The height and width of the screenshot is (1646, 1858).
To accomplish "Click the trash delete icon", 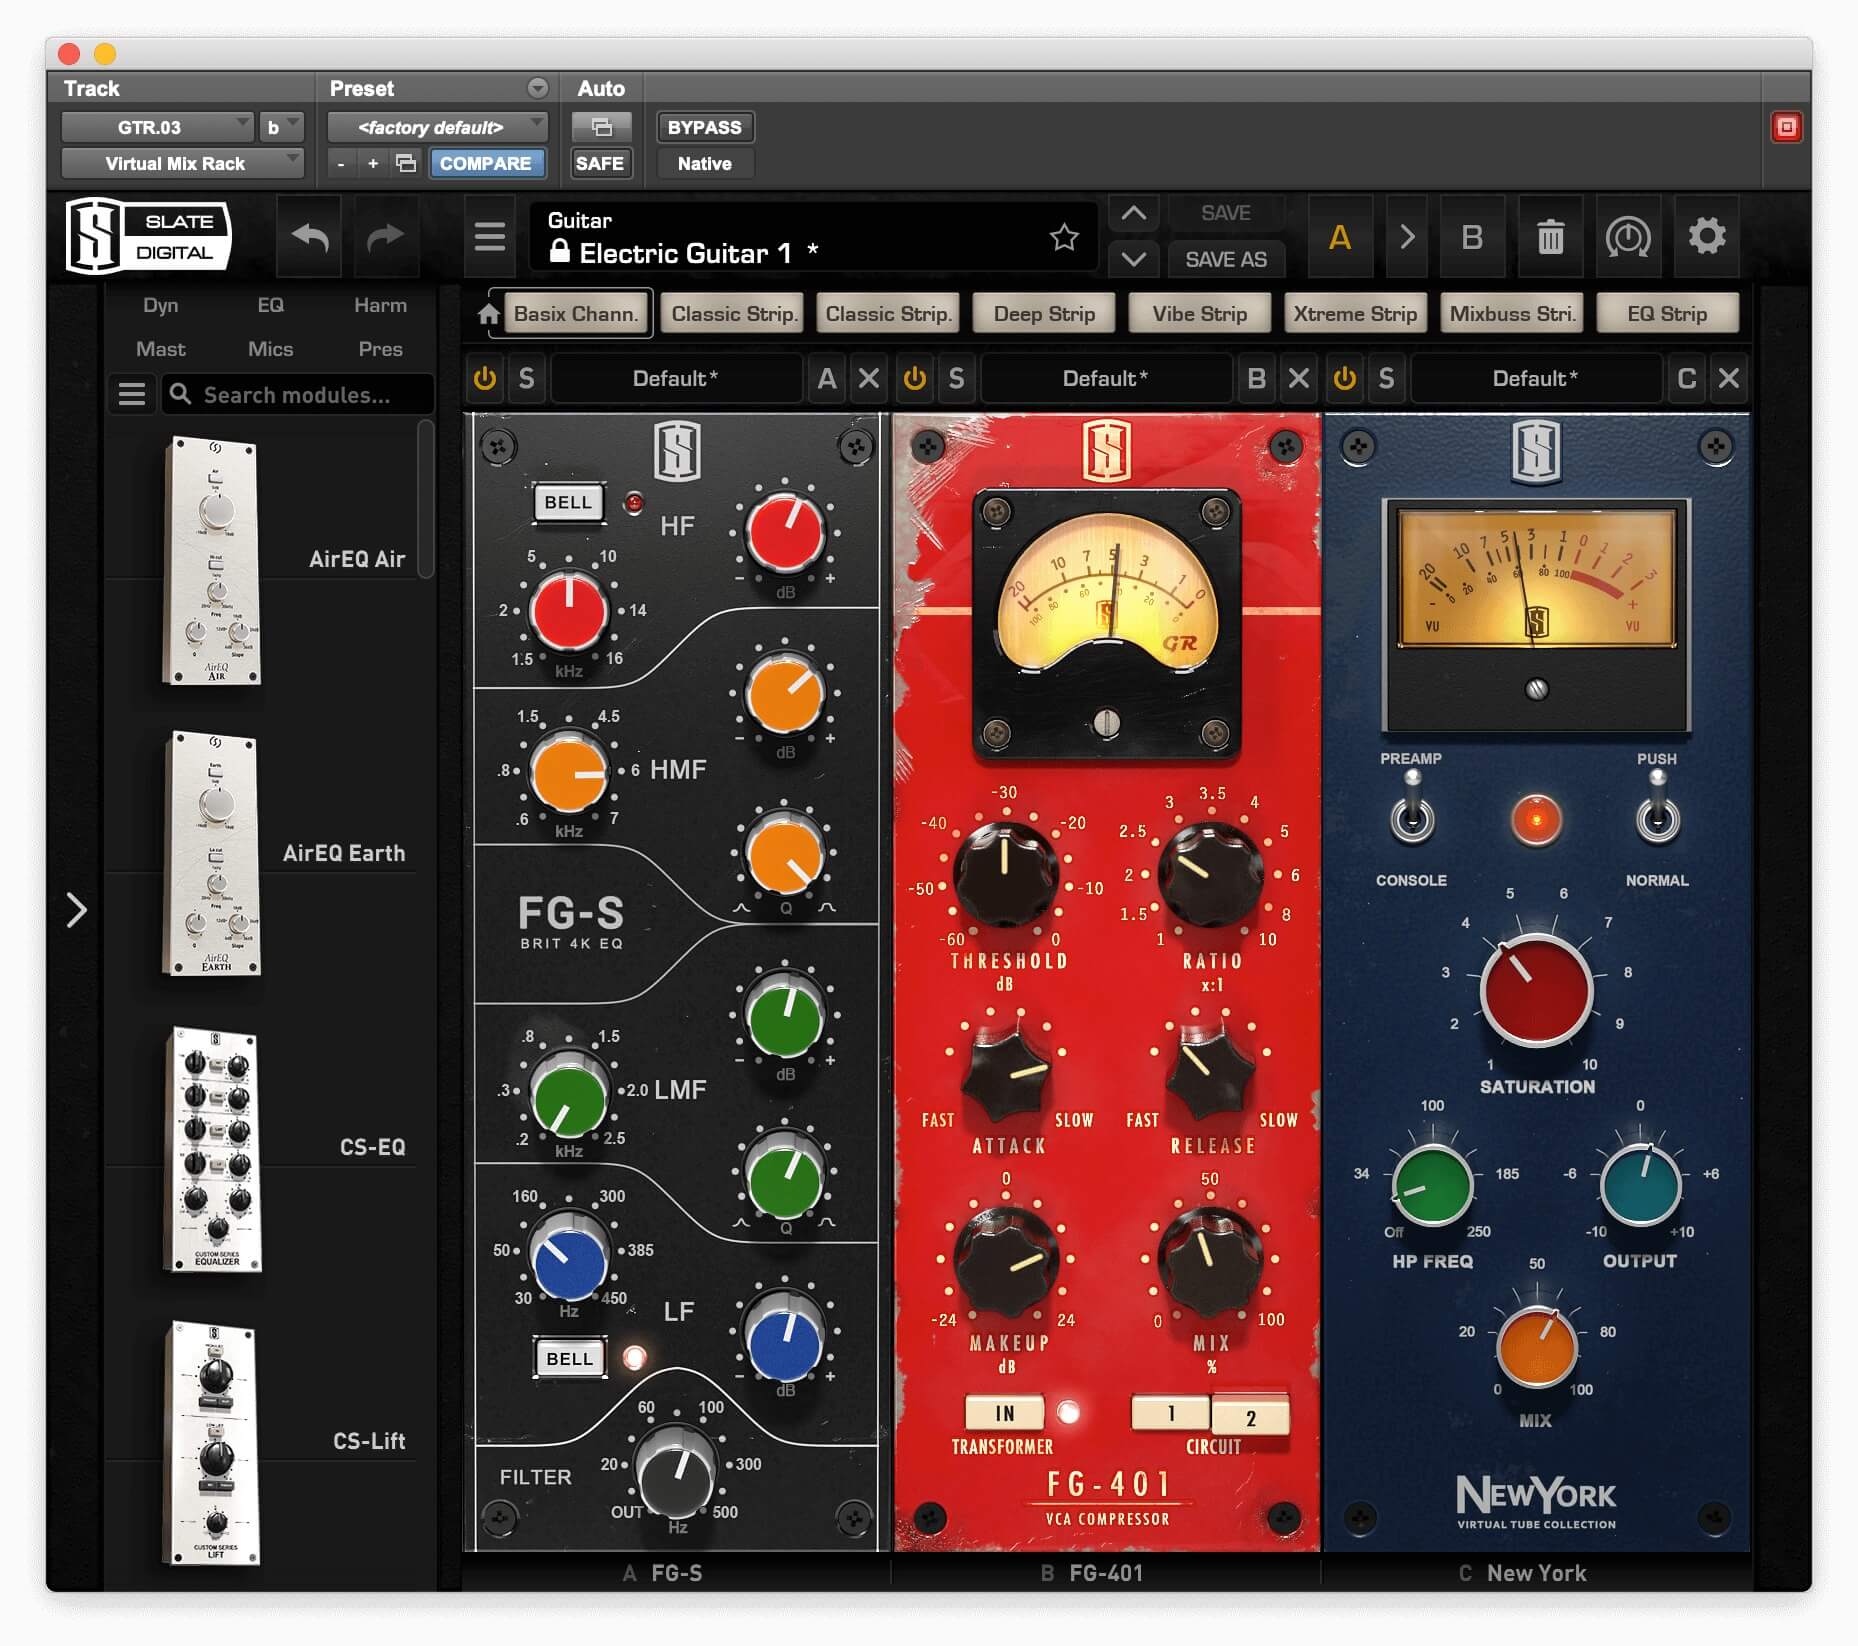I will point(1550,237).
